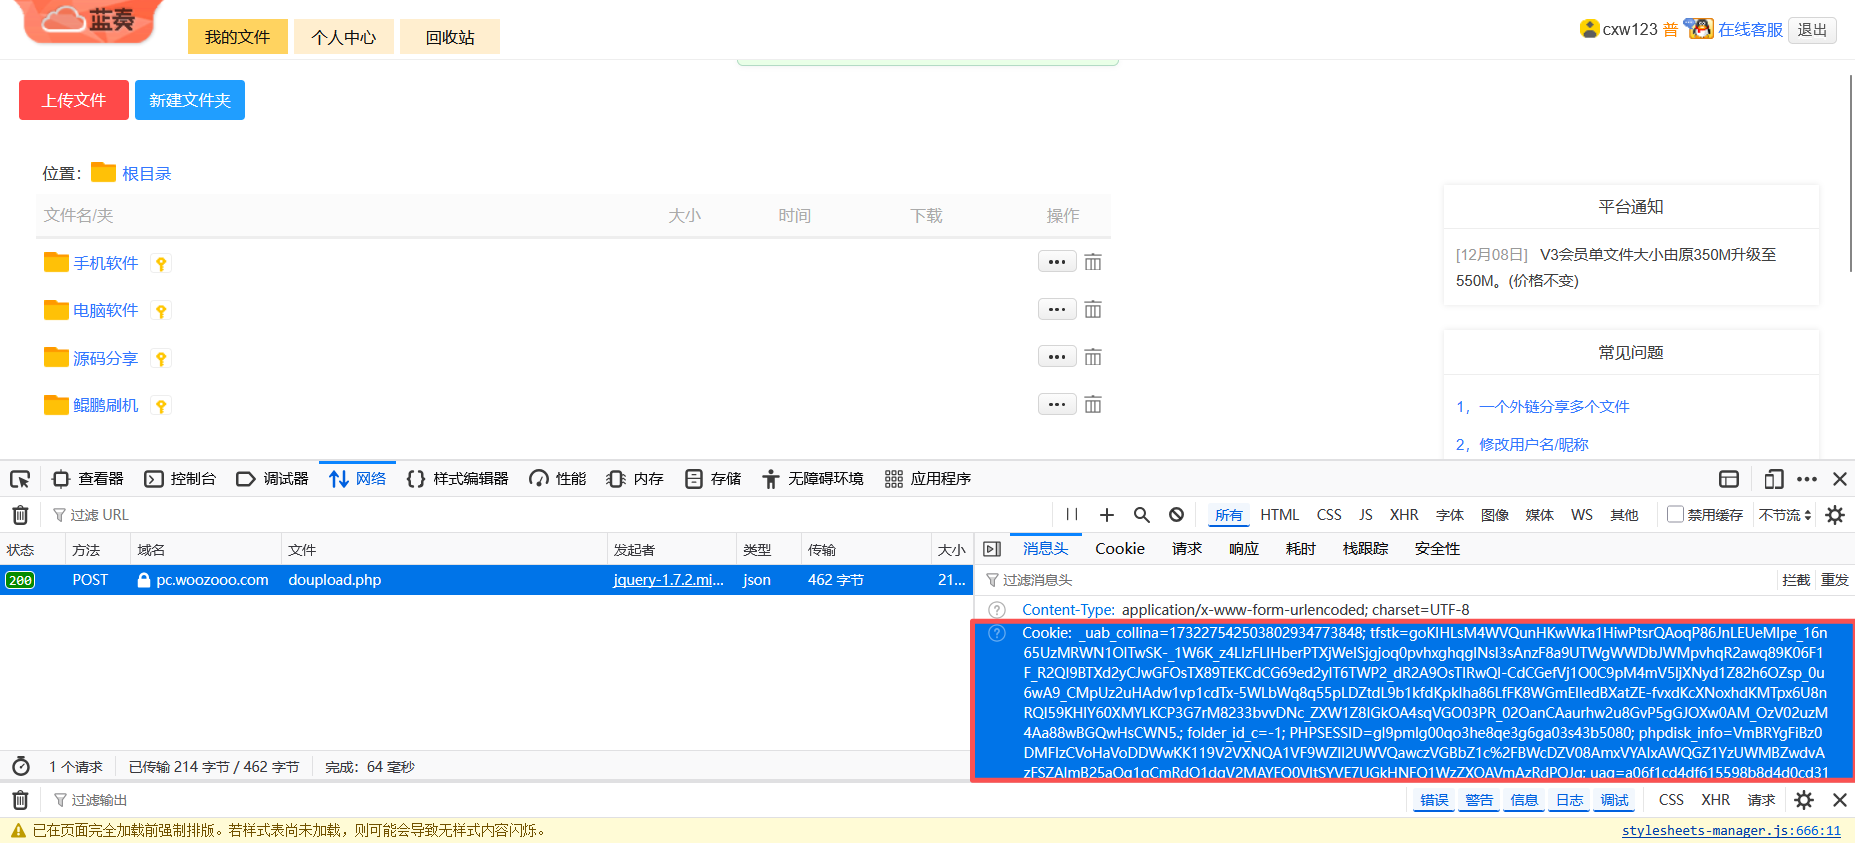Delete the 手机软件 folder via trash icon
The image size is (1855, 843).
[1093, 262]
